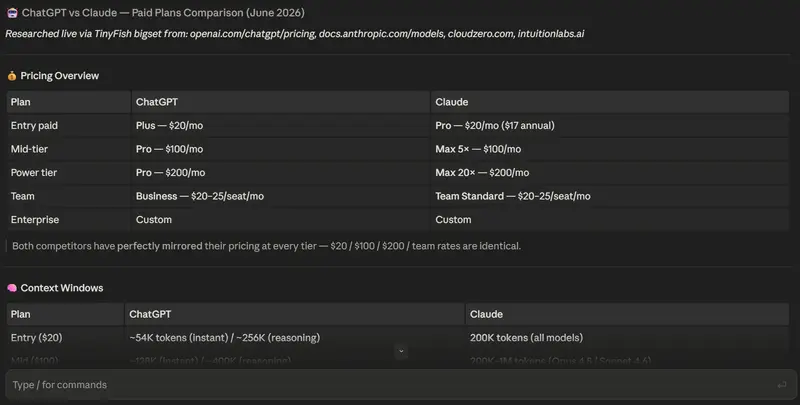The width and height of the screenshot is (800, 405).
Task: Click the 'ChatGPT vs Claude — Paid Plans Comparison' title
Action: tap(163, 13)
